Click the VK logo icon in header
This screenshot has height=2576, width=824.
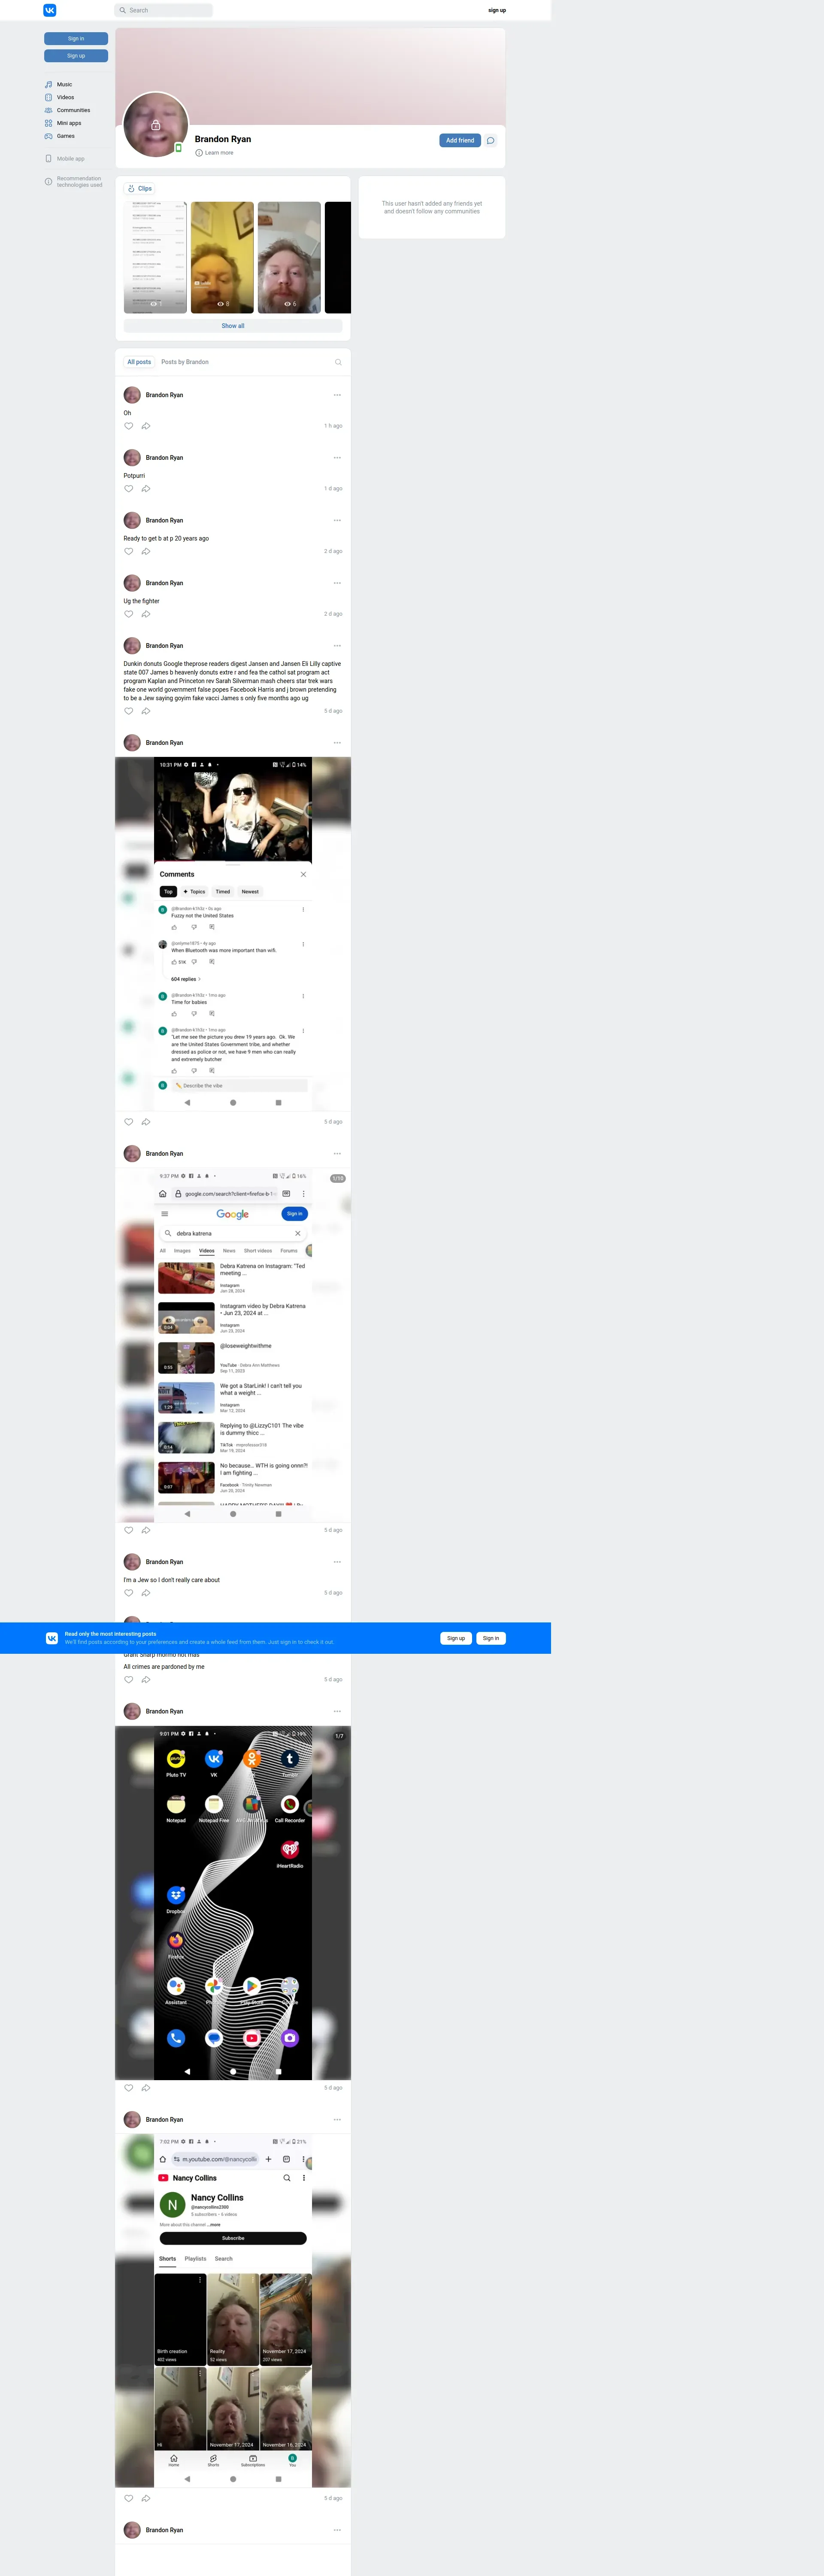[50, 10]
